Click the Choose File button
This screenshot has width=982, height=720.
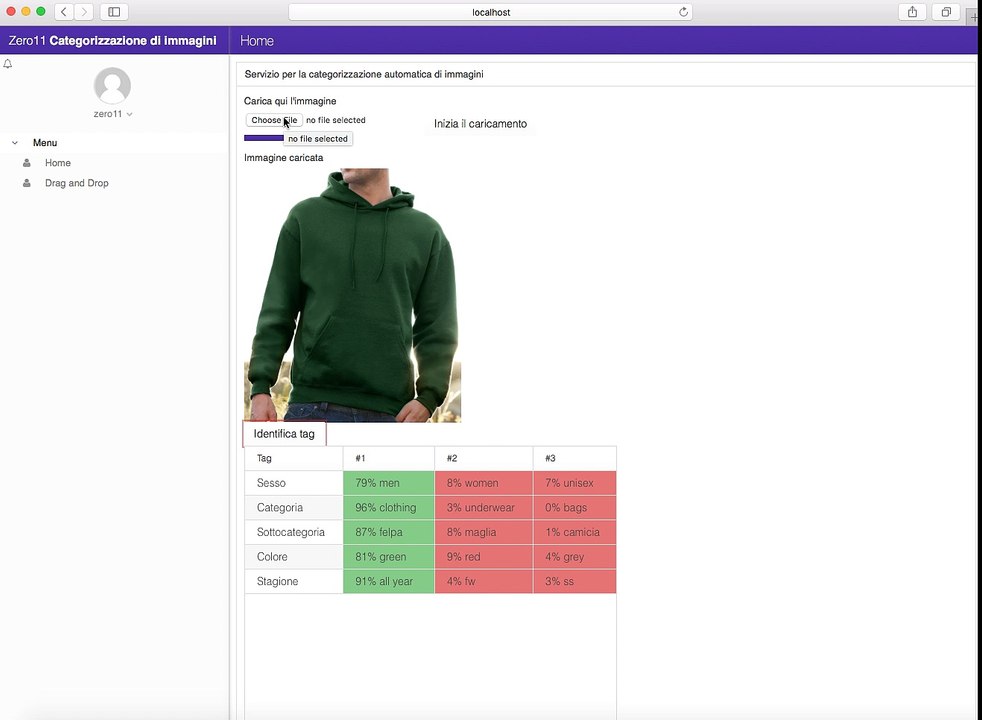(x=274, y=120)
